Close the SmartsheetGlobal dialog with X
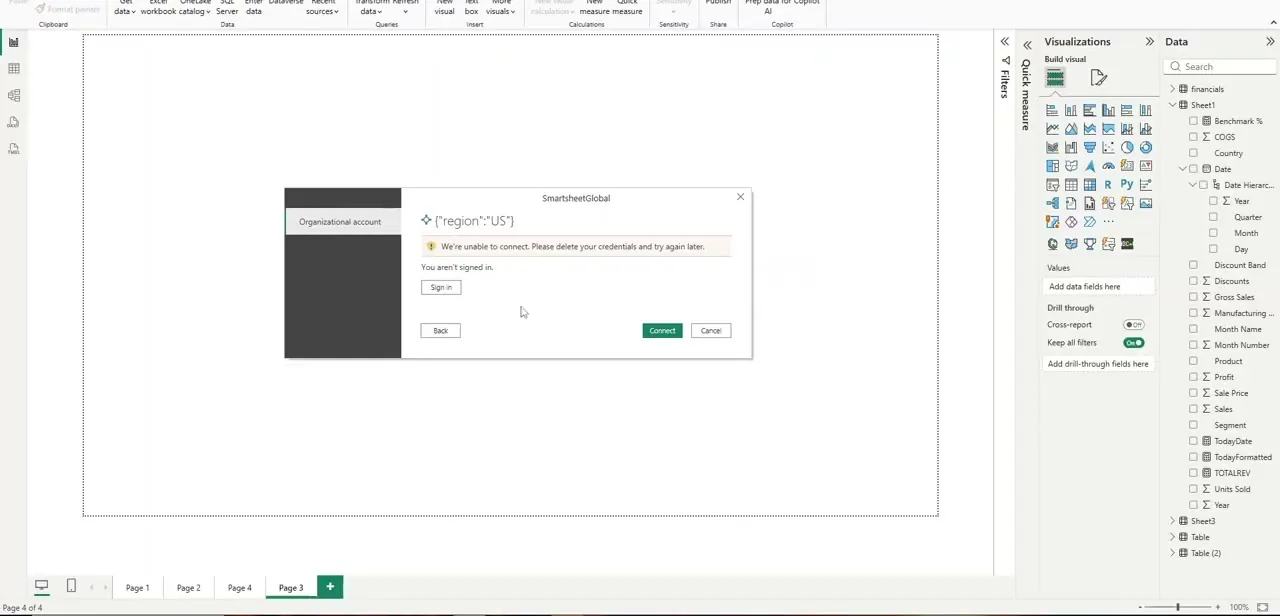Image resolution: width=1280 pixels, height=616 pixels. tap(740, 197)
